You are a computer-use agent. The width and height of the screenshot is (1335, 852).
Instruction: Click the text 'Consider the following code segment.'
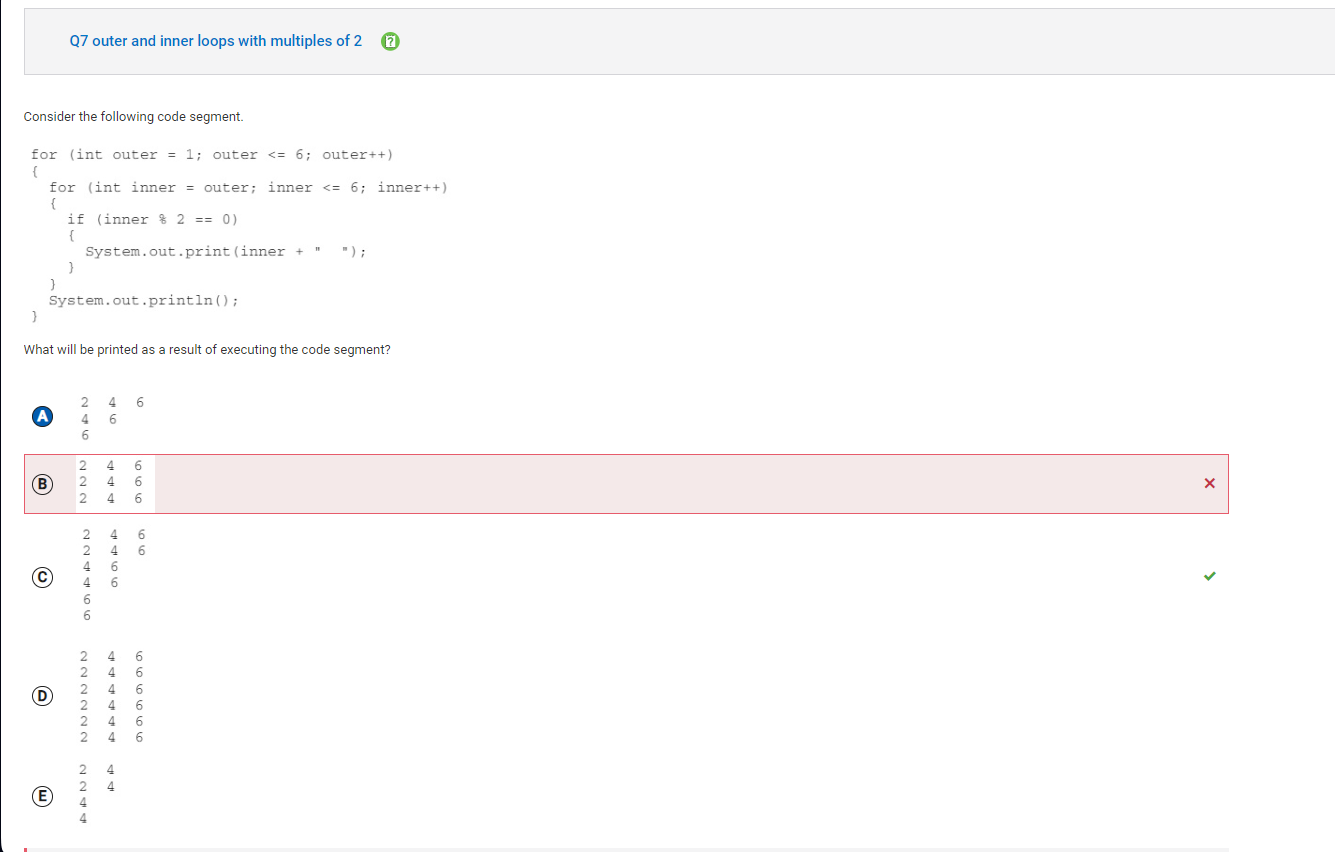tap(133, 117)
